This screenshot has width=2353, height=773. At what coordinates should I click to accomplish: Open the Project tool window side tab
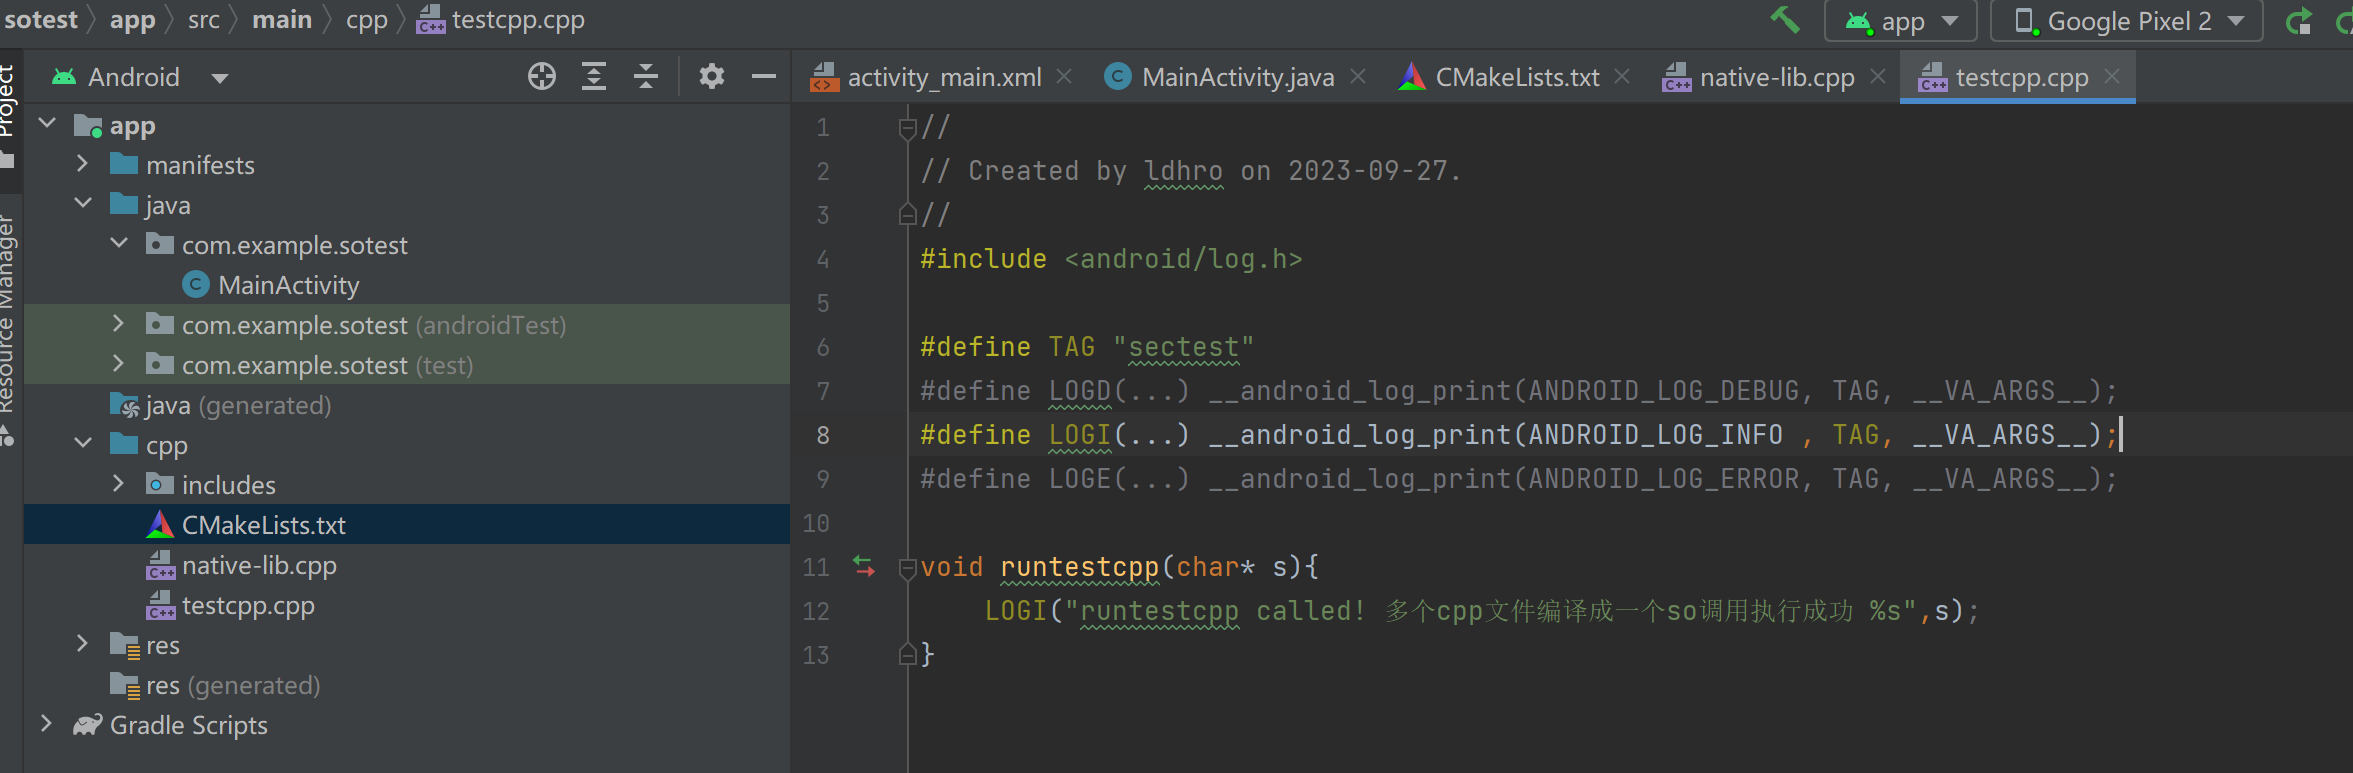(9, 98)
